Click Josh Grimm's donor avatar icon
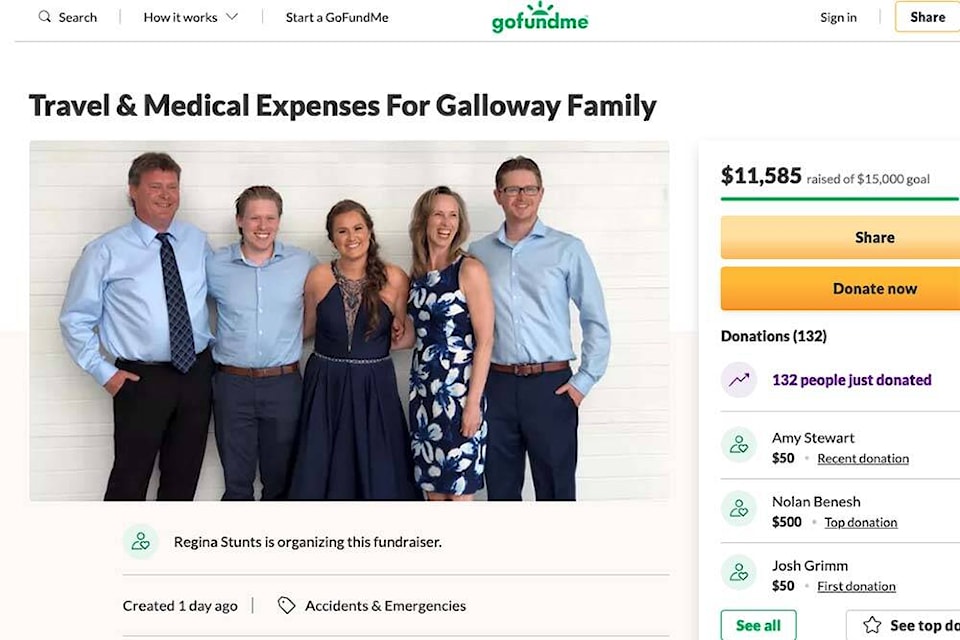 [738, 572]
